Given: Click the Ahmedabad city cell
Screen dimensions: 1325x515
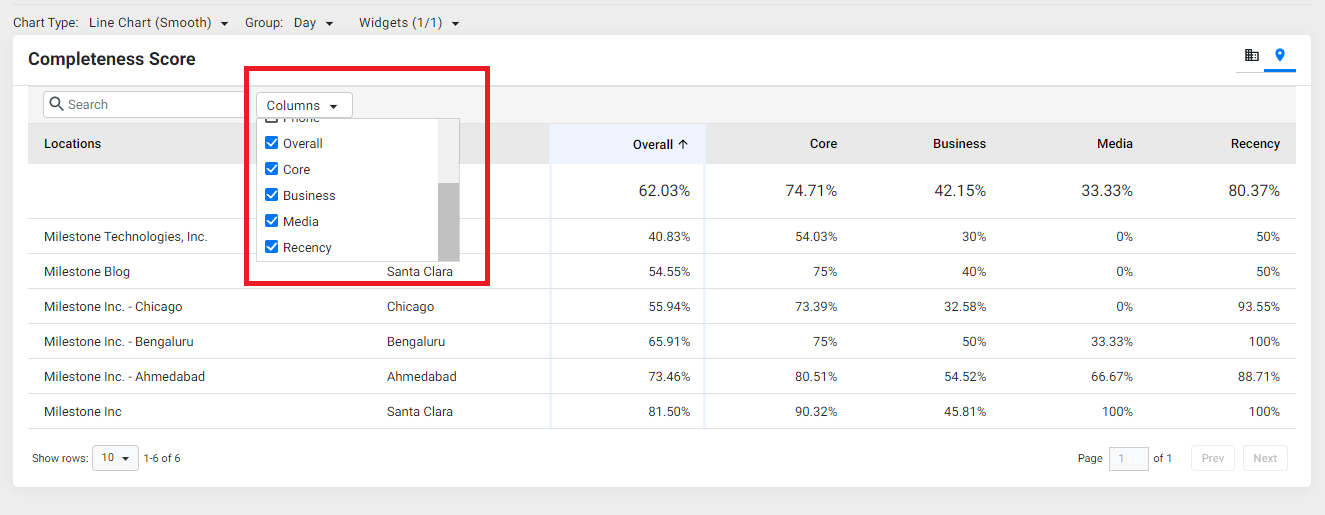Looking at the screenshot, I should coord(422,377).
